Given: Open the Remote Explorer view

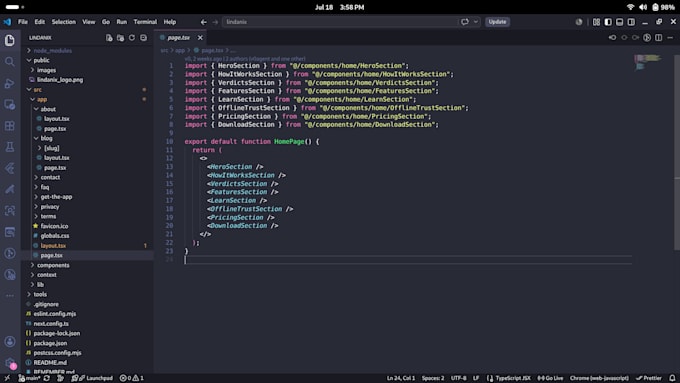Looking at the screenshot, I should 10,105.
